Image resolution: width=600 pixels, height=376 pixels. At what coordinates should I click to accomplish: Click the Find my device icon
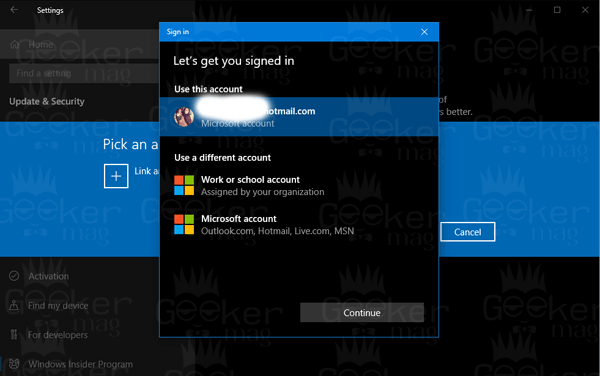point(14,305)
